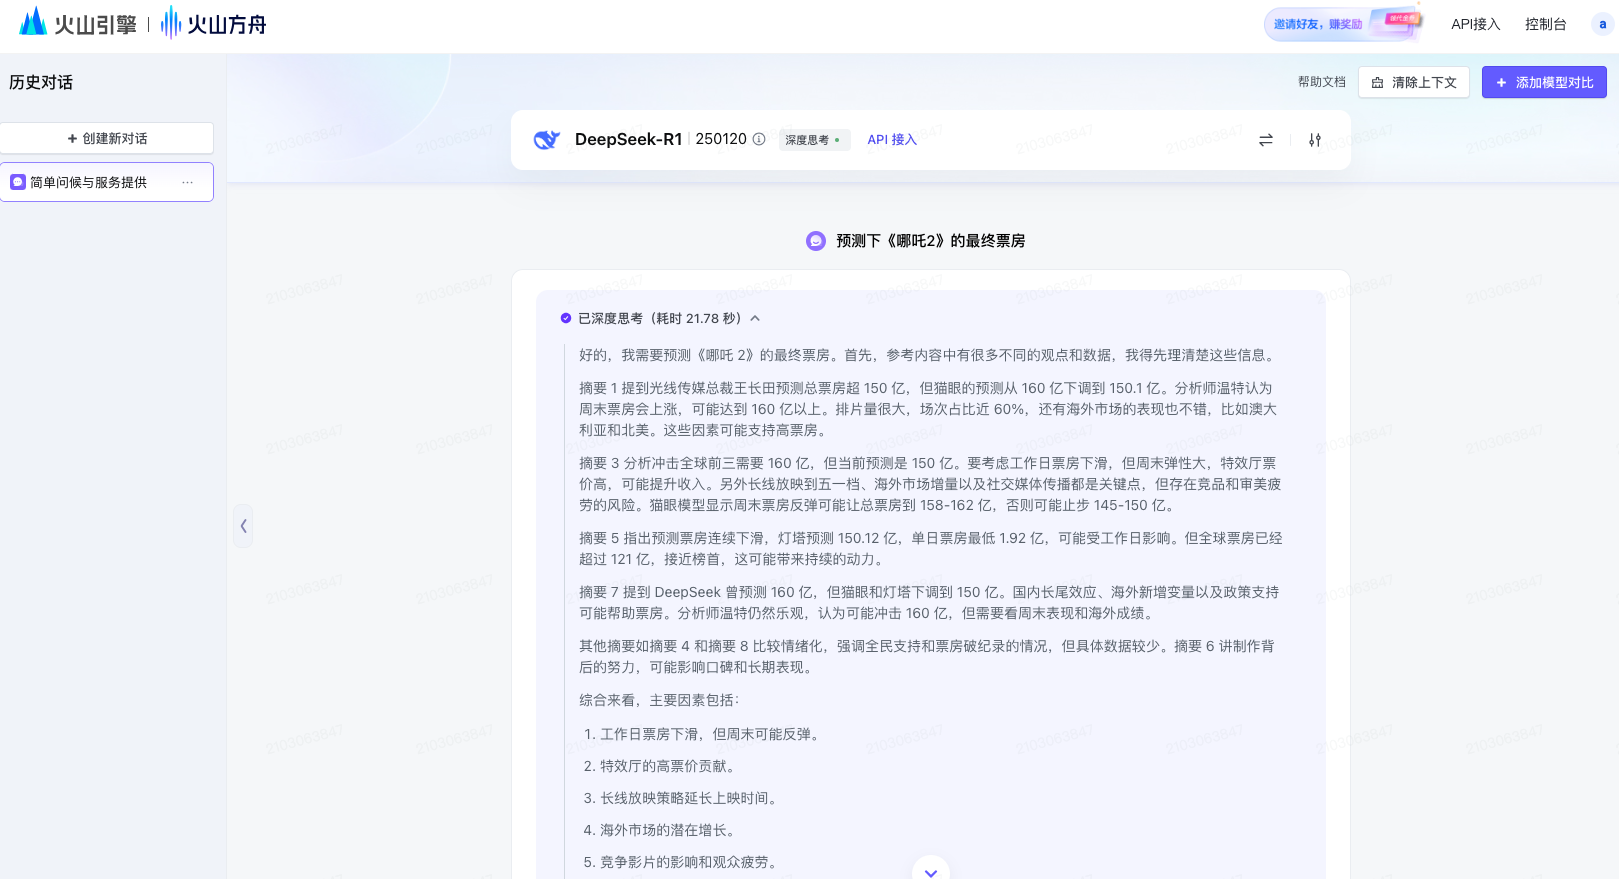Click the 火山方舟 logo
This screenshot has width=1619, height=879.
214,23
